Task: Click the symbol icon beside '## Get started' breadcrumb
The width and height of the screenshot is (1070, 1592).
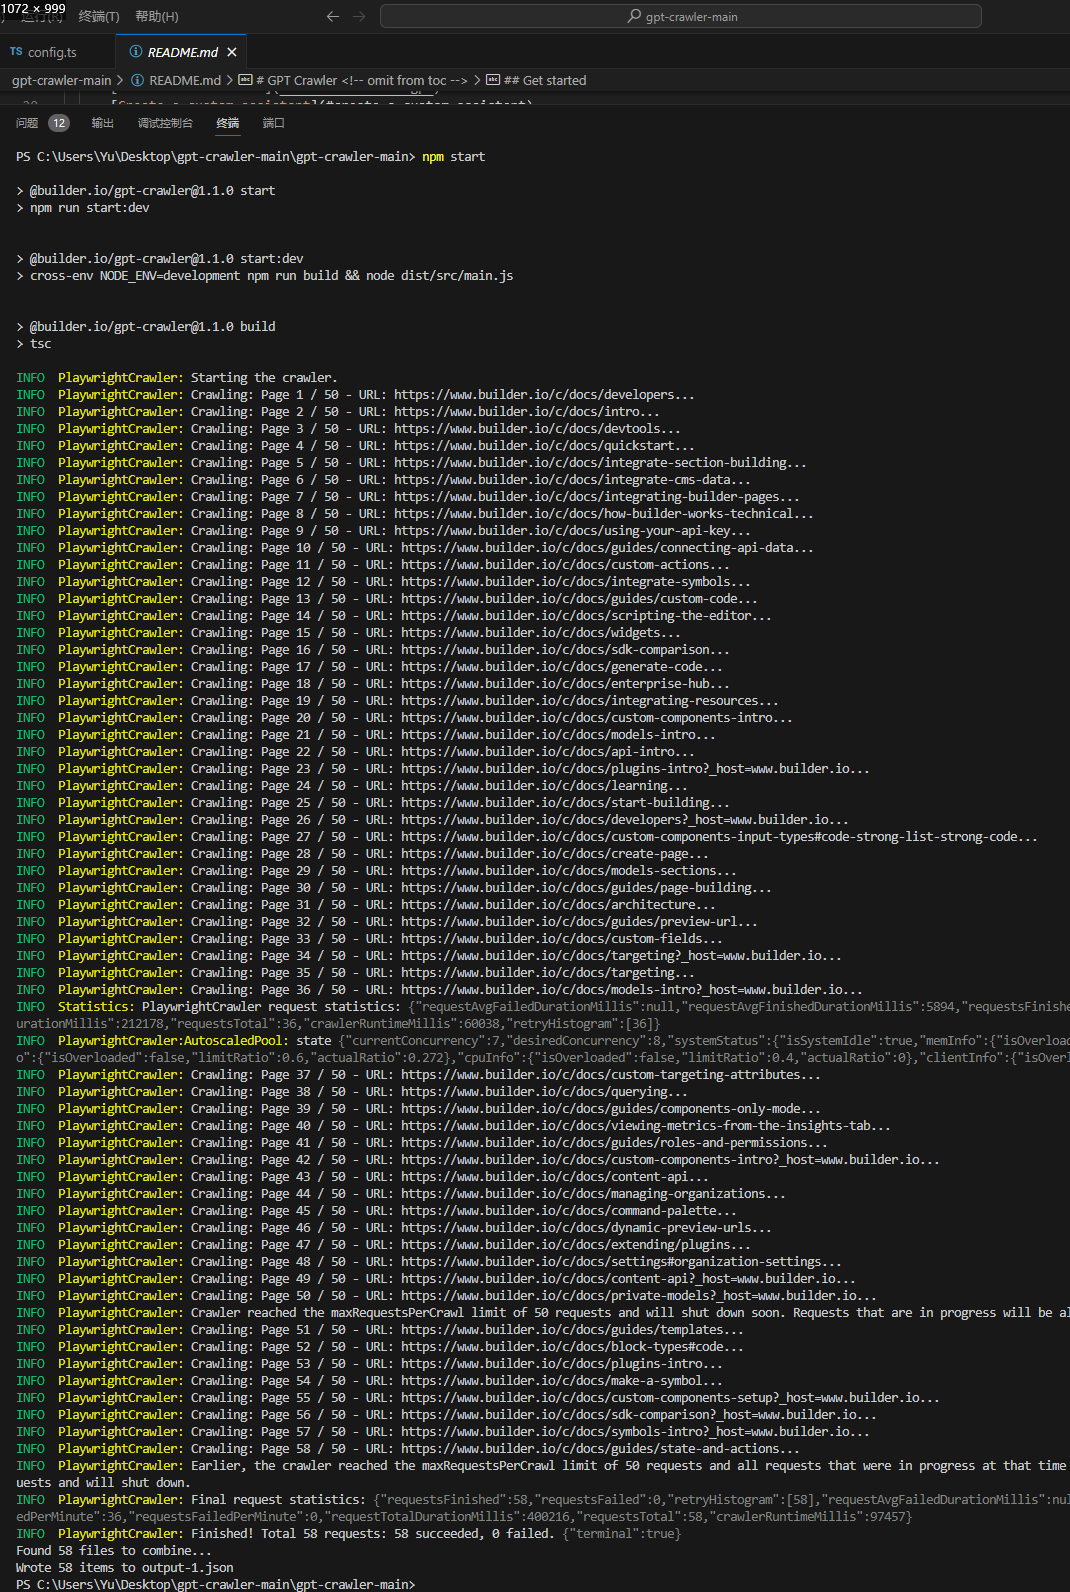Action: point(493,80)
